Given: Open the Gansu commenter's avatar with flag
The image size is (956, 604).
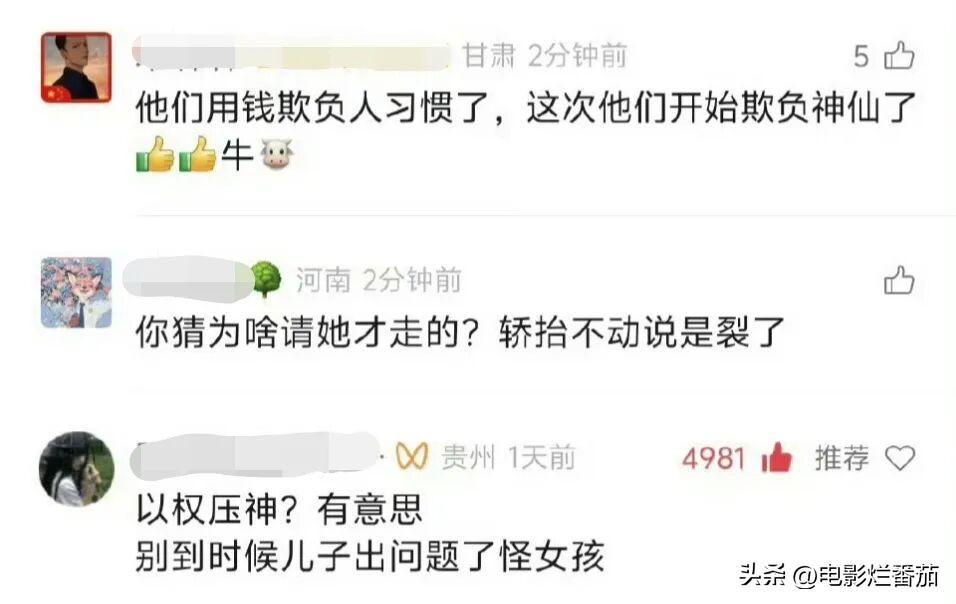Looking at the screenshot, I should pyautogui.click(x=76, y=67).
